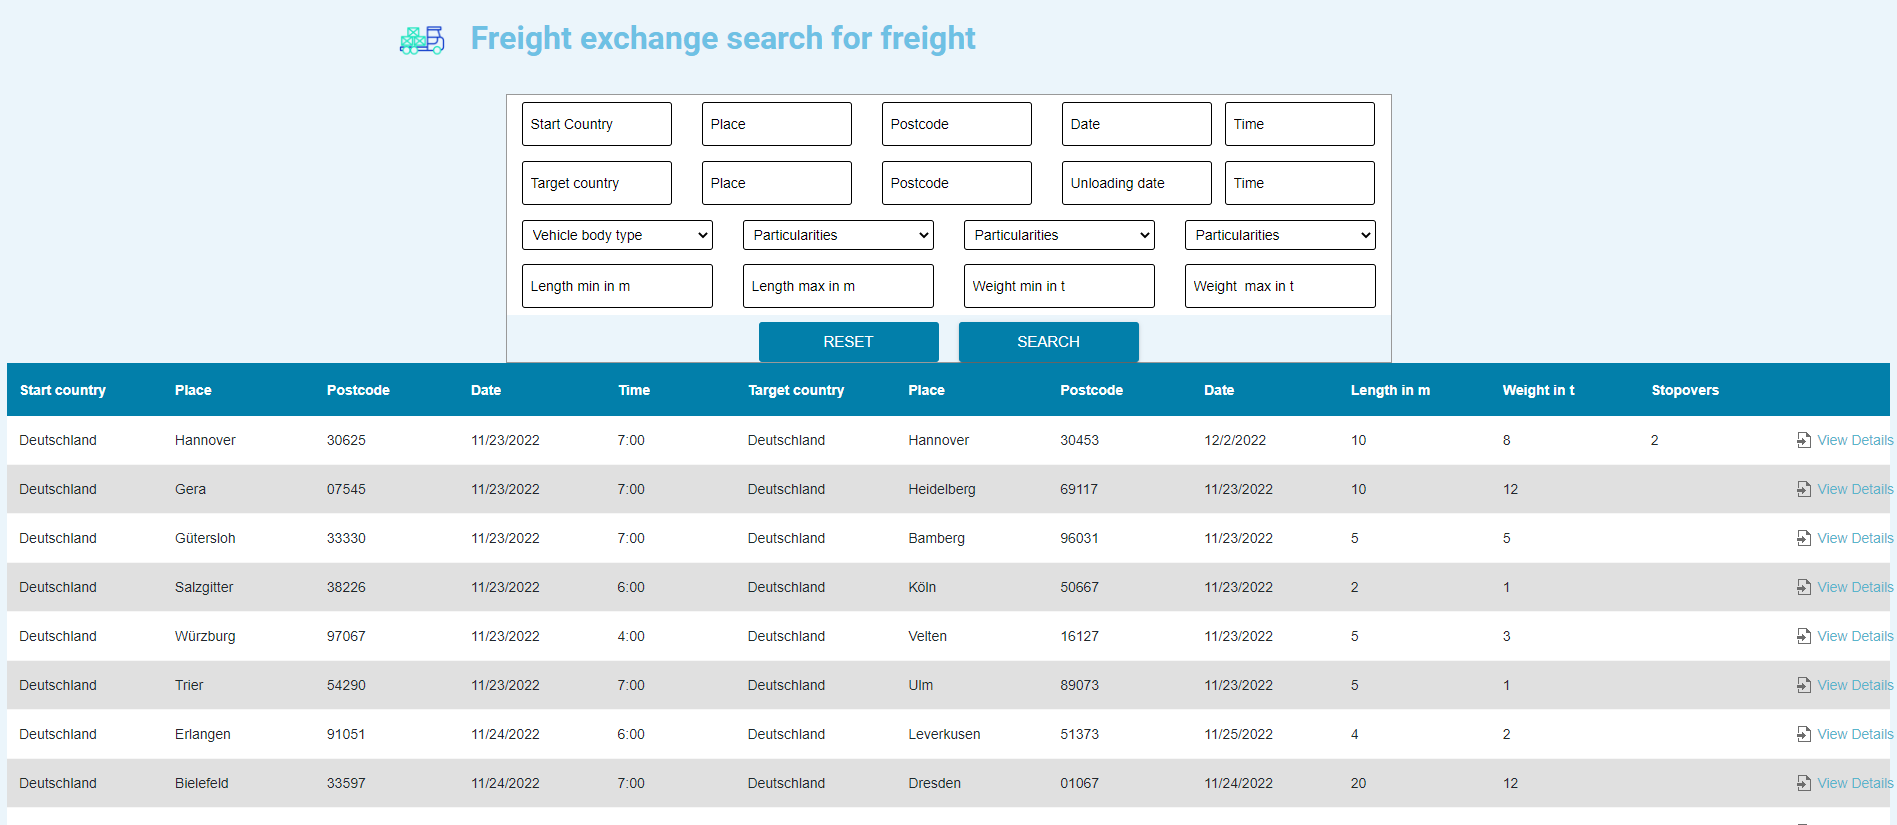Screen dimensions: 1897x825
Task: Click the Unloading date field
Action: point(1137,183)
